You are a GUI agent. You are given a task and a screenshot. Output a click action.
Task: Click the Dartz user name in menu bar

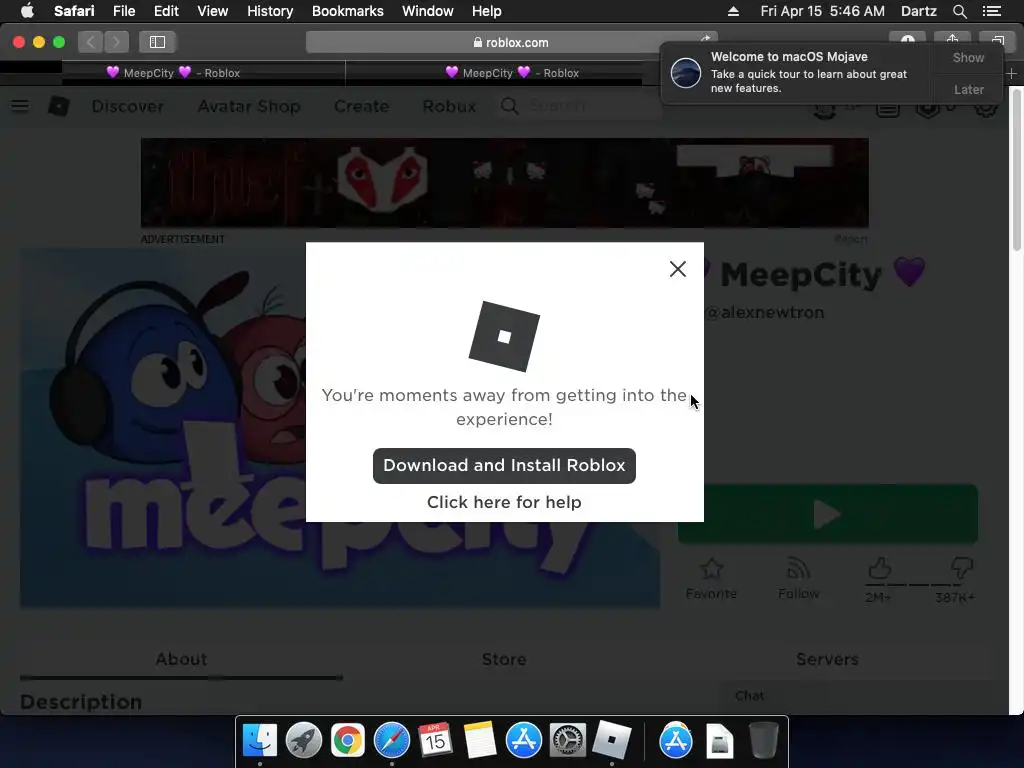point(918,11)
